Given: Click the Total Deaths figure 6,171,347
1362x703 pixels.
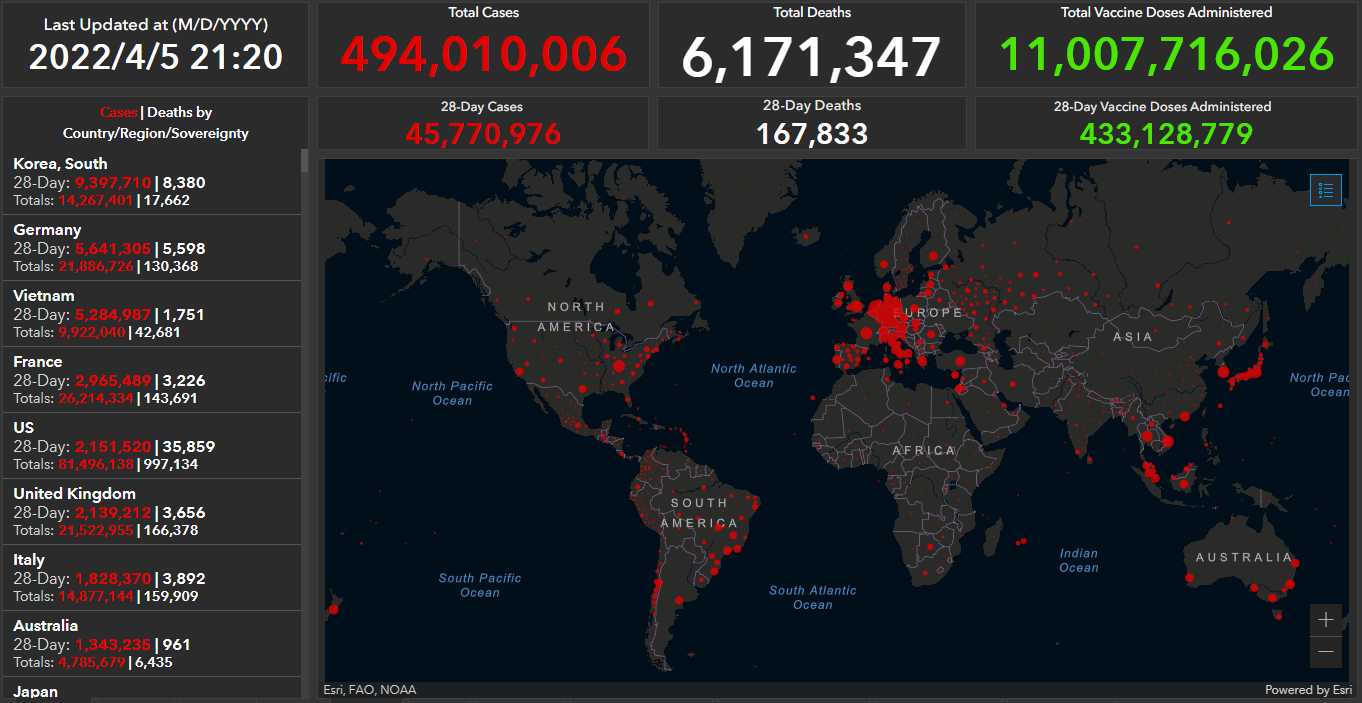Looking at the screenshot, I should coord(812,56).
